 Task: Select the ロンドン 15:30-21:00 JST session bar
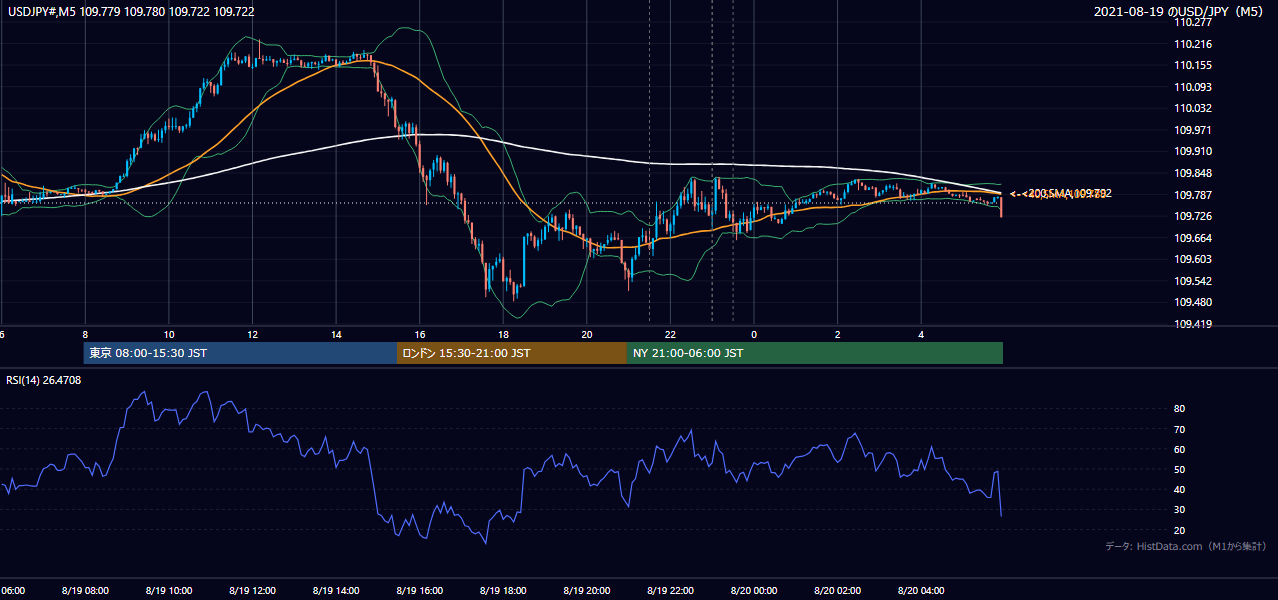(512, 353)
